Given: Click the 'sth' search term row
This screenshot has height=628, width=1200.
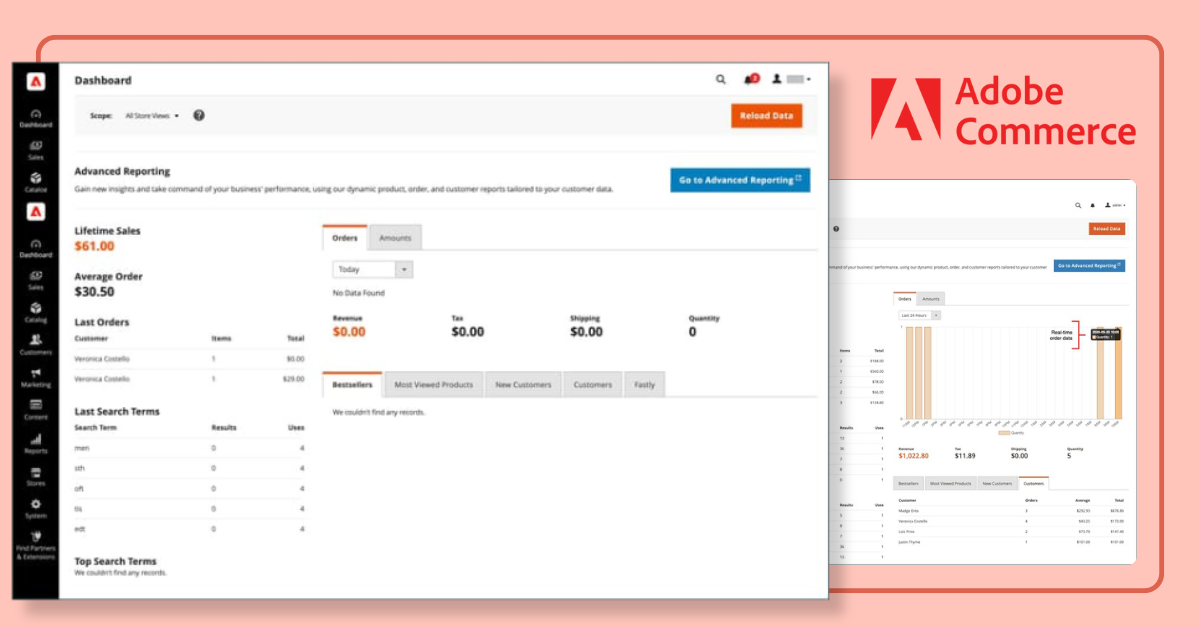Looking at the screenshot, I should (190, 468).
